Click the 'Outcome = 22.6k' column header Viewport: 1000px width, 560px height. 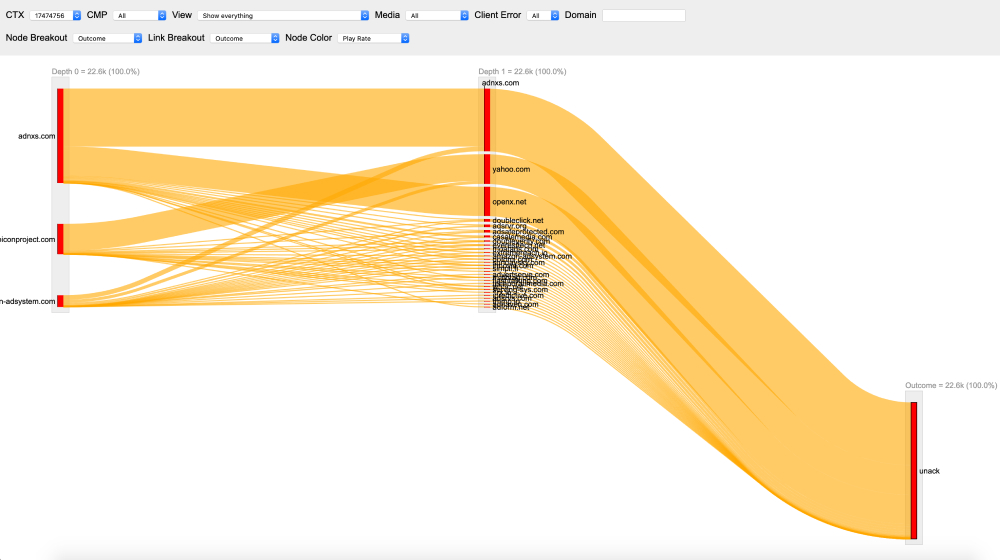(x=951, y=385)
